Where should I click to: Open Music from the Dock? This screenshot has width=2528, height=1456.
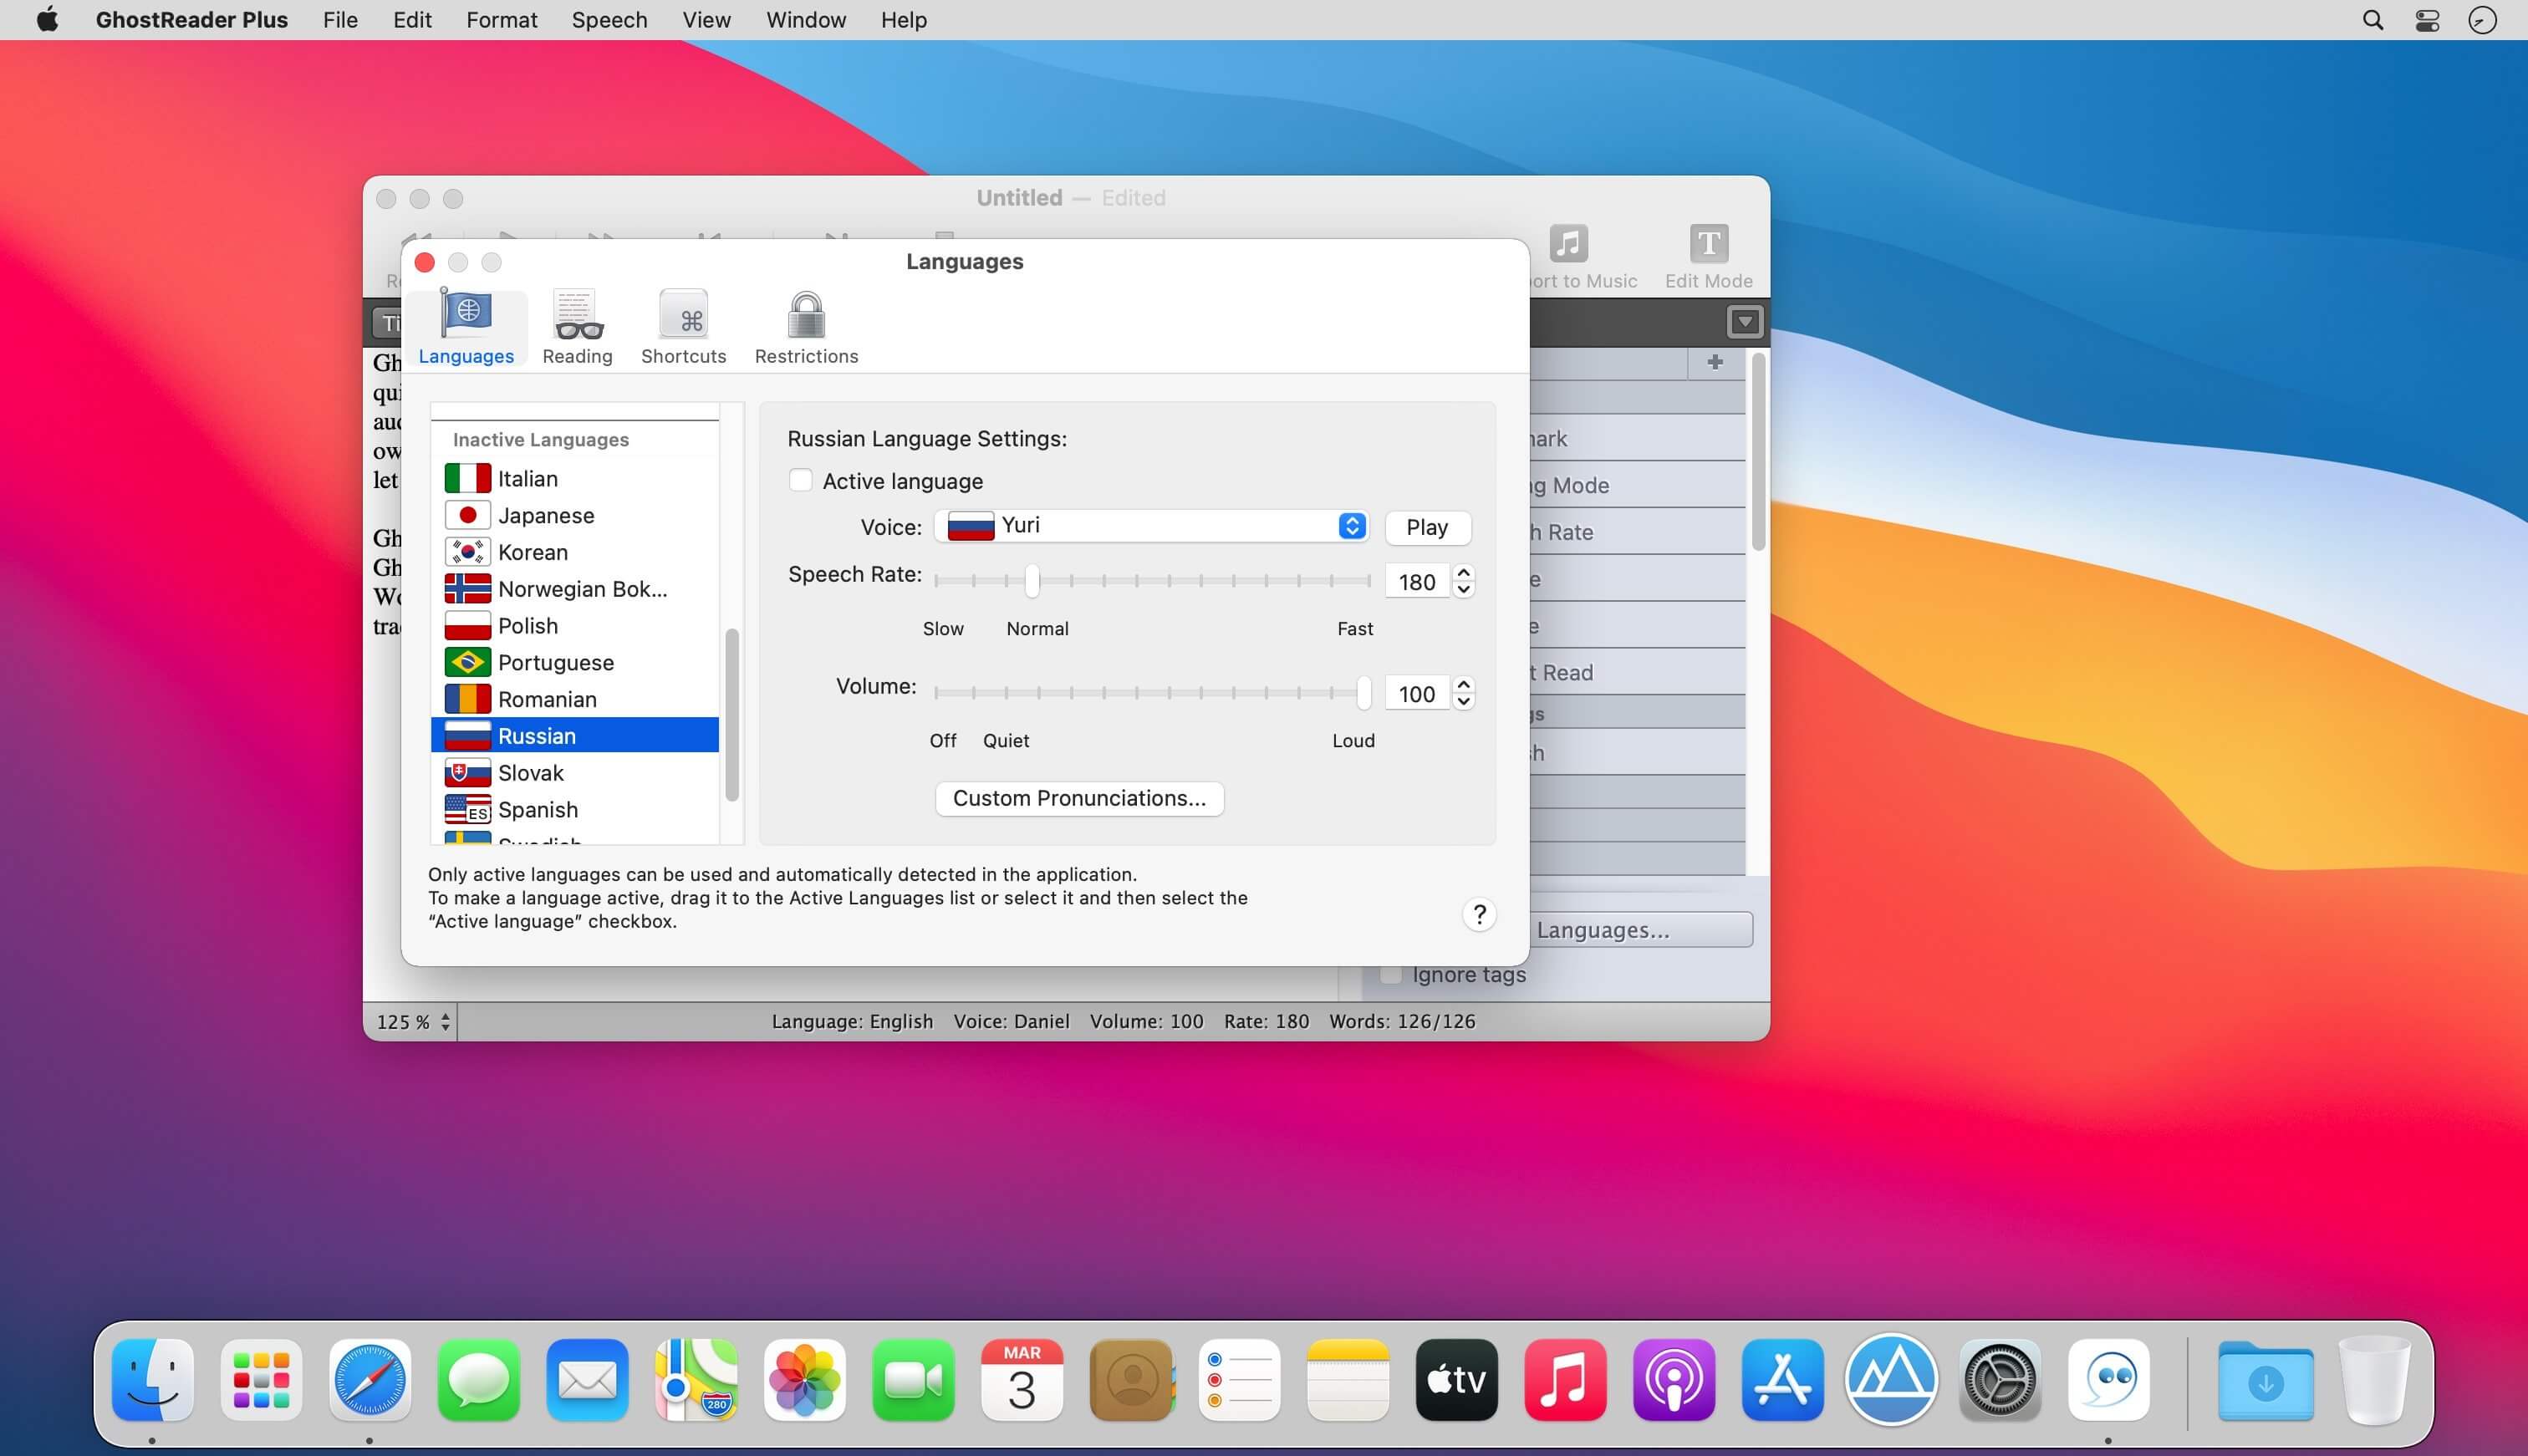1565,1379
